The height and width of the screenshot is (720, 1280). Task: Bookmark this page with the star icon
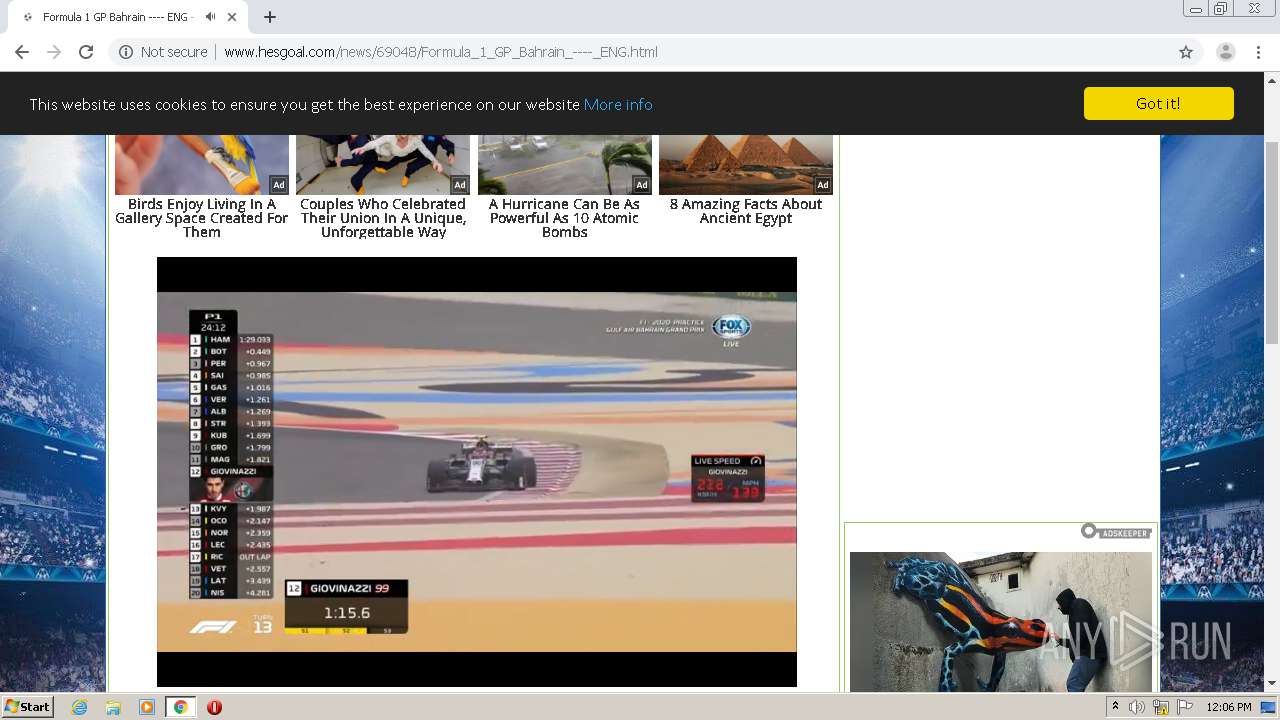point(1186,52)
